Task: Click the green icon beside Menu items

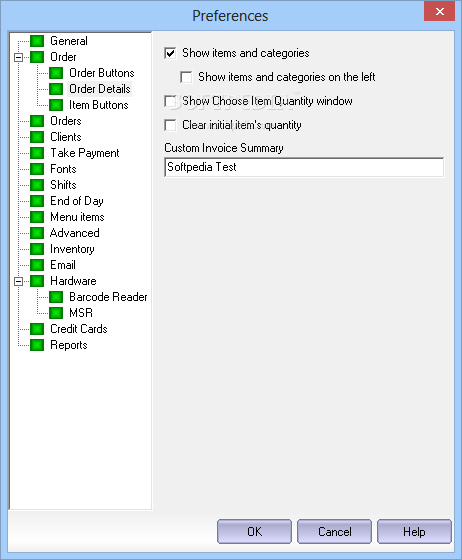Action: [x=37, y=217]
